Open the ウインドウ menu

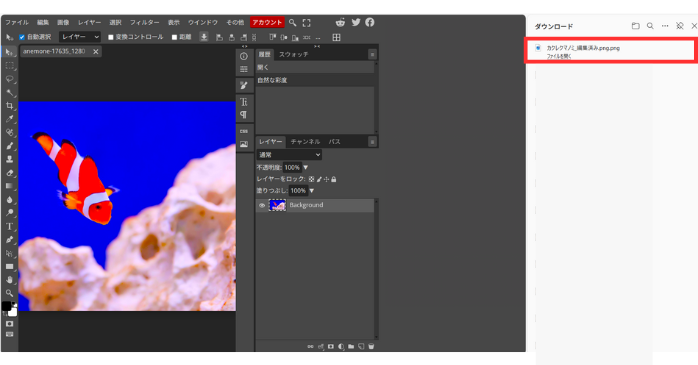tap(203, 22)
